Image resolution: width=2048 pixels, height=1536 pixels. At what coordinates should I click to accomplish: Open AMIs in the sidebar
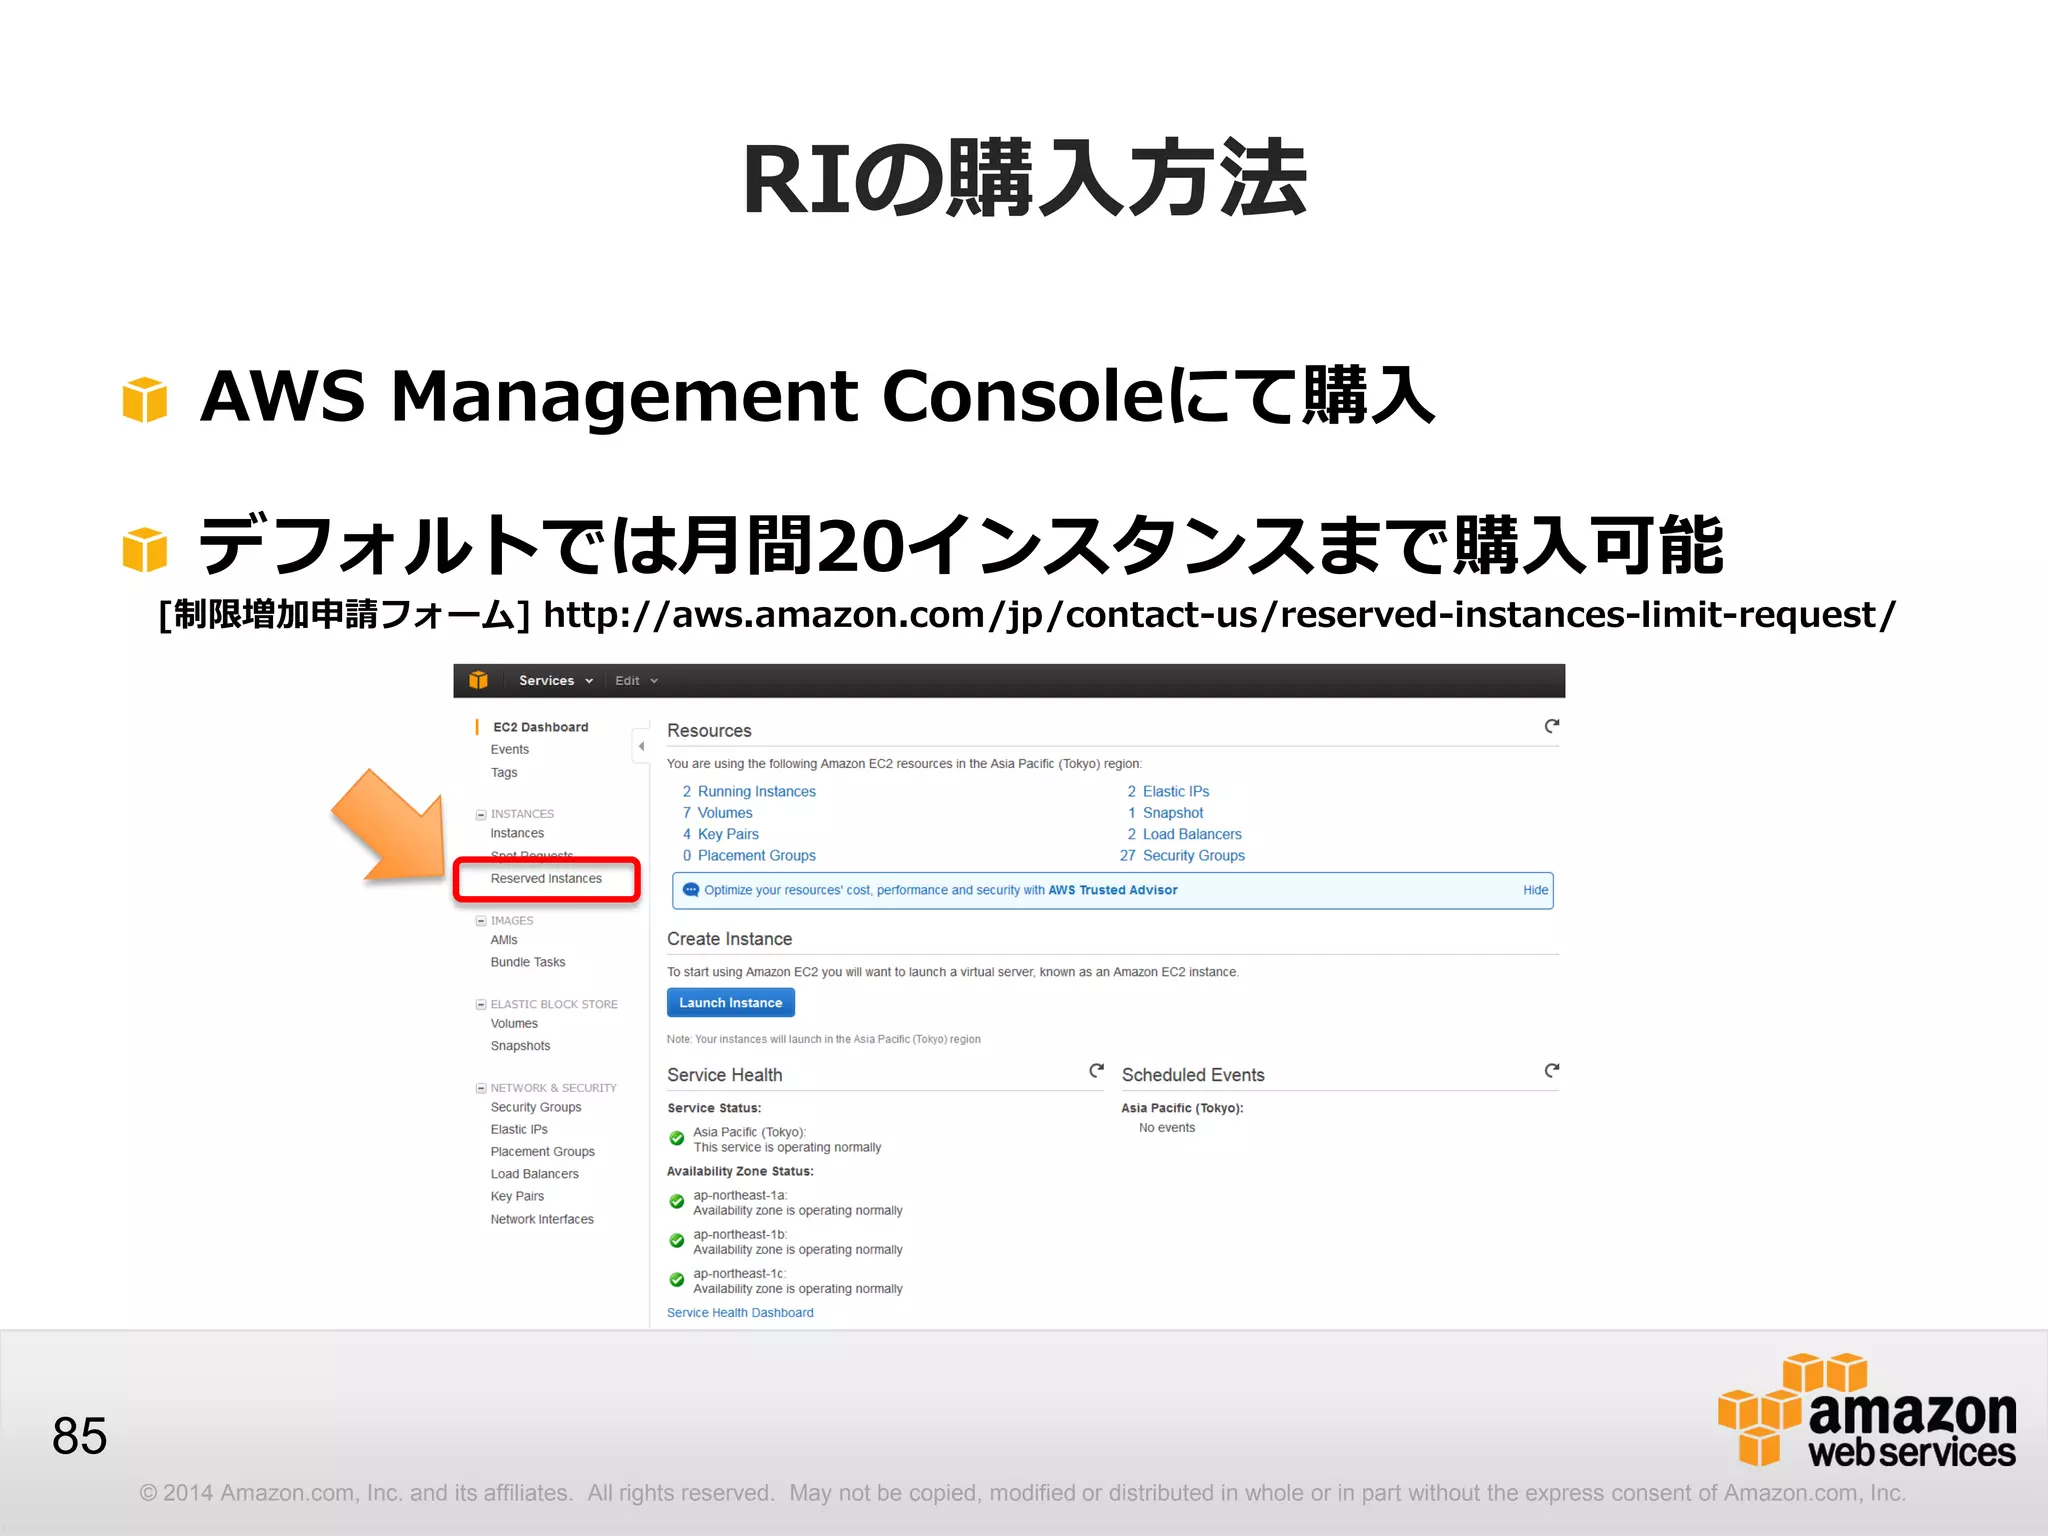(x=504, y=941)
